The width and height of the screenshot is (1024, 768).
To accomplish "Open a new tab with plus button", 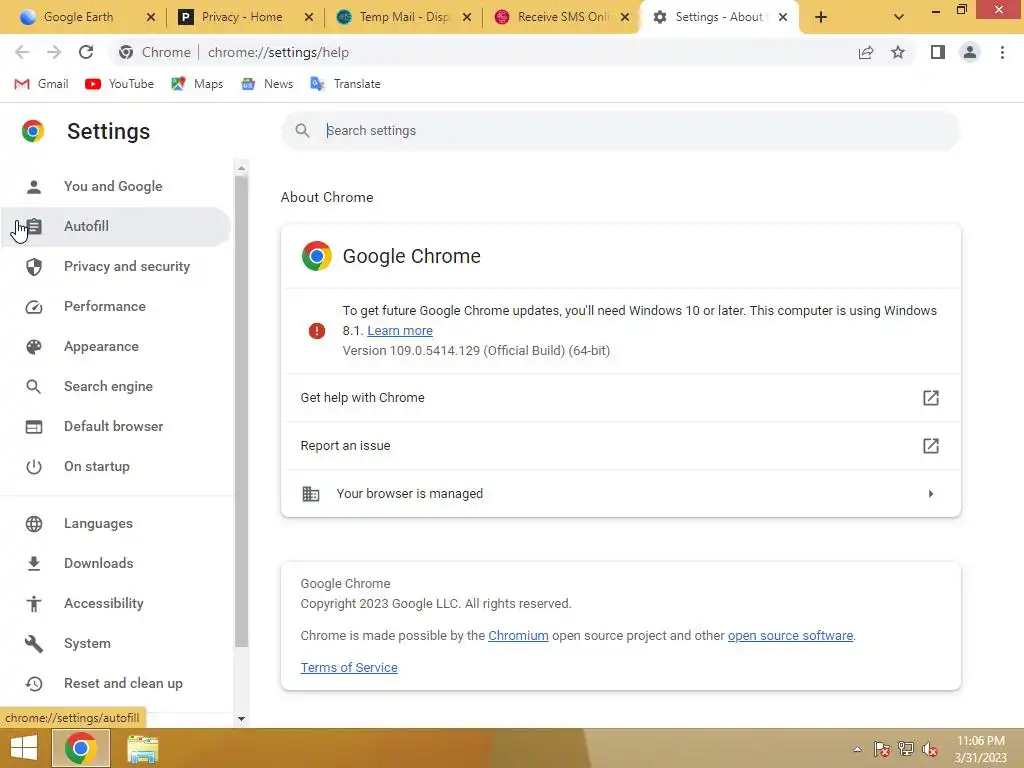I will pyautogui.click(x=821, y=17).
